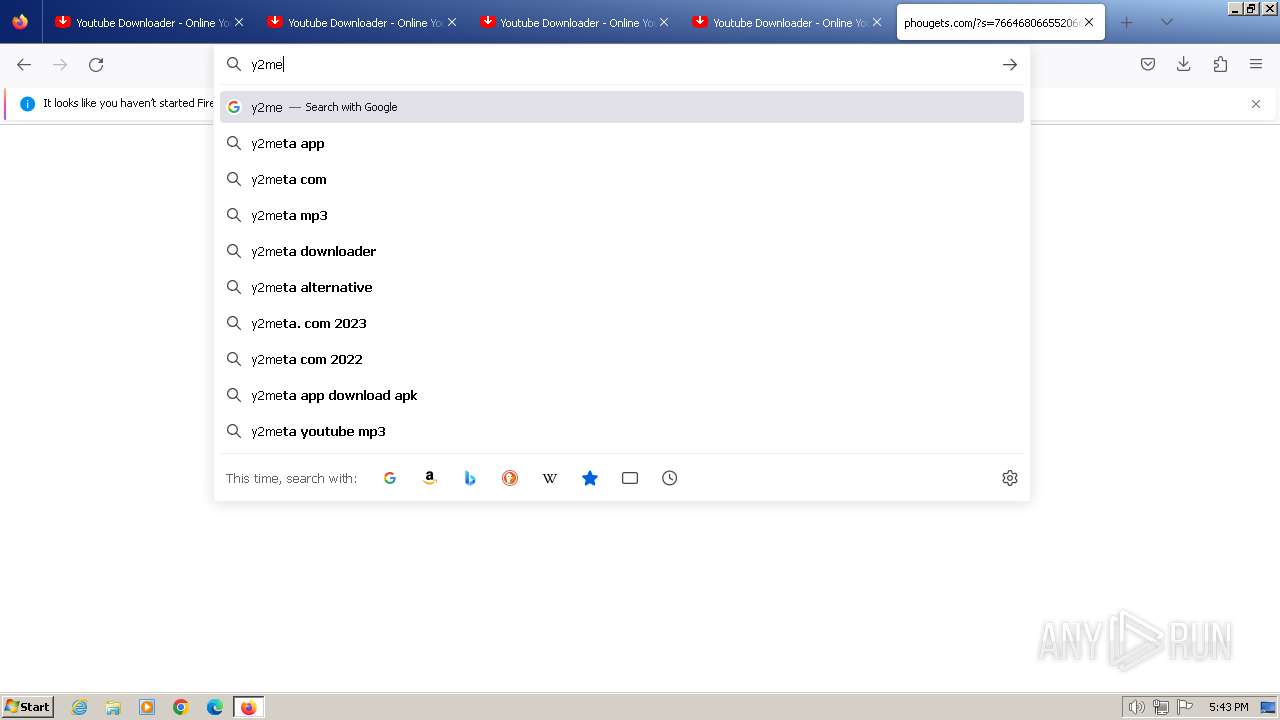The image size is (1280, 720).
Task: Select suggestion 'y2meta com 2022'
Action: pyautogui.click(x=622, y=359)
